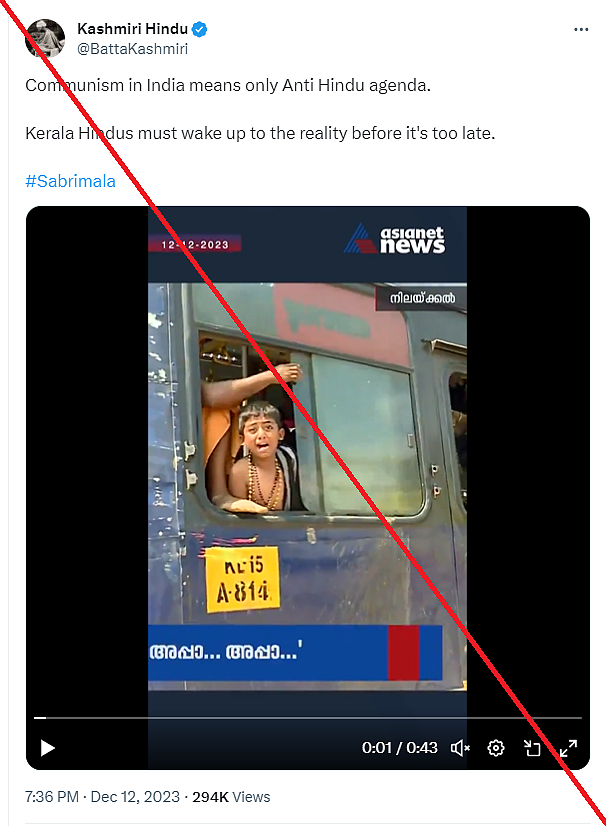The image size is (606, 826).
Task: Click the yellow bus number plate
Action: (x=242, y=580)
